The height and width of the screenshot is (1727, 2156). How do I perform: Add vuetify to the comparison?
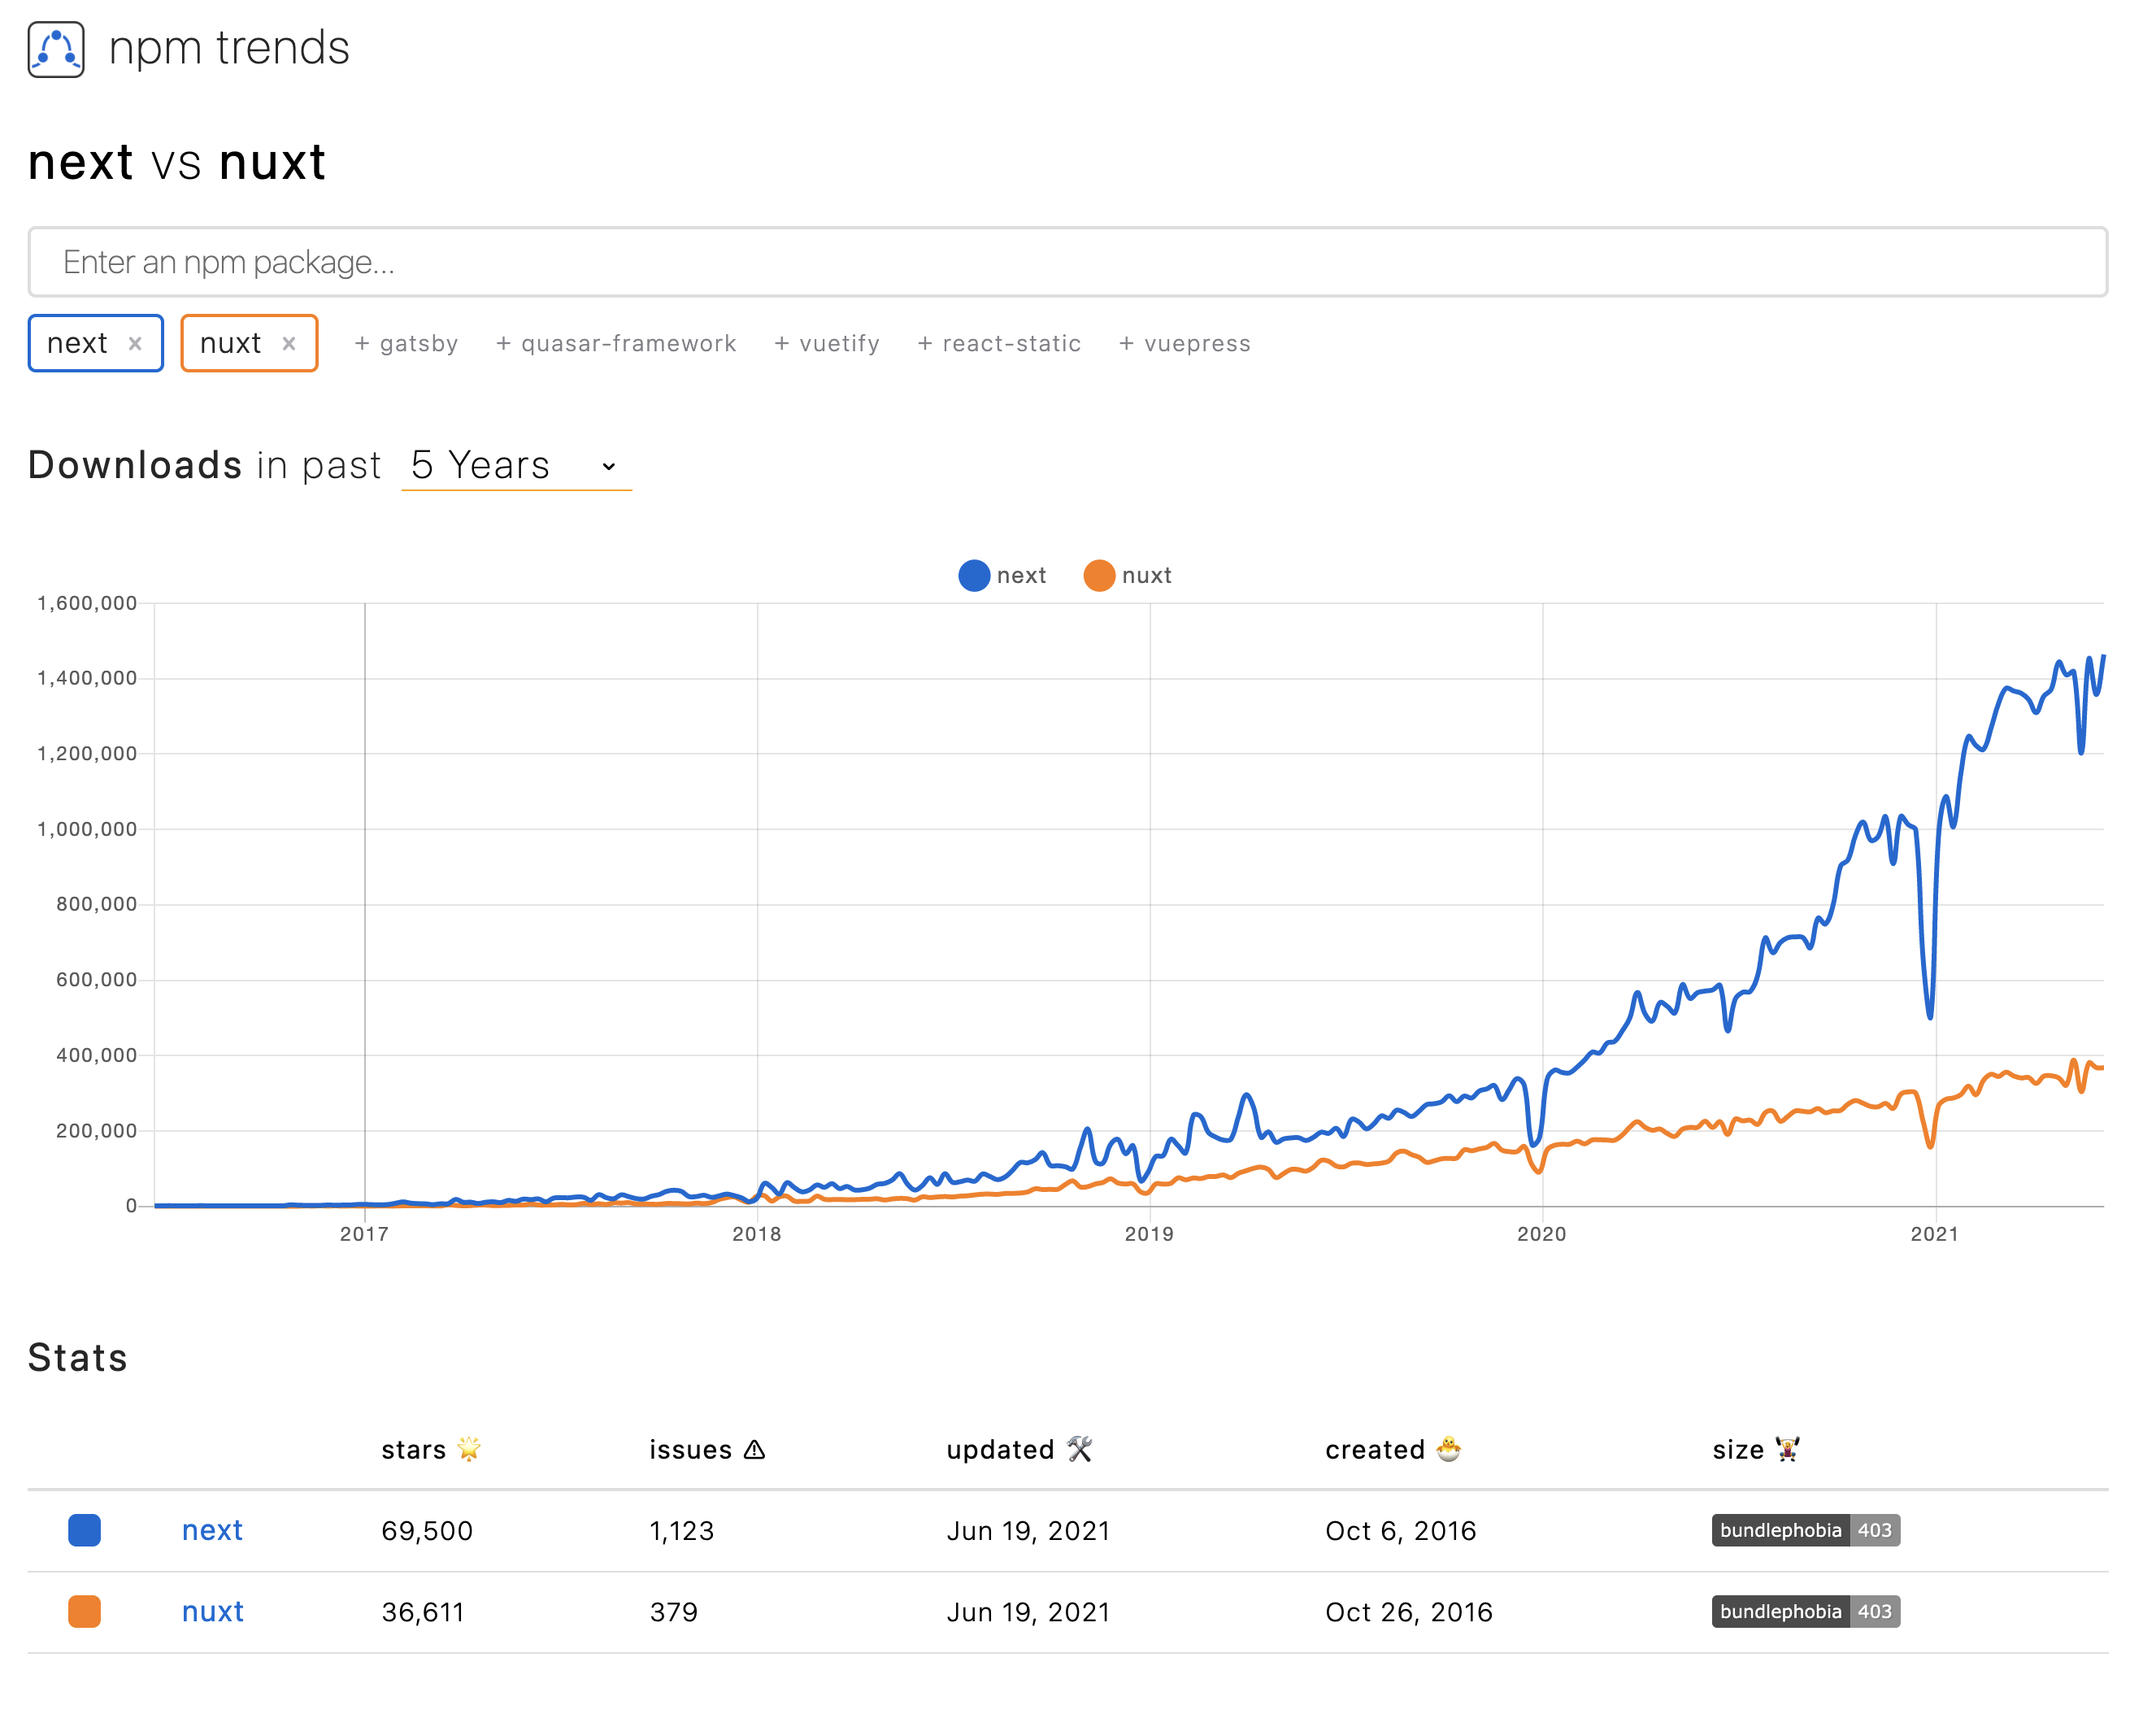(826, 343)
